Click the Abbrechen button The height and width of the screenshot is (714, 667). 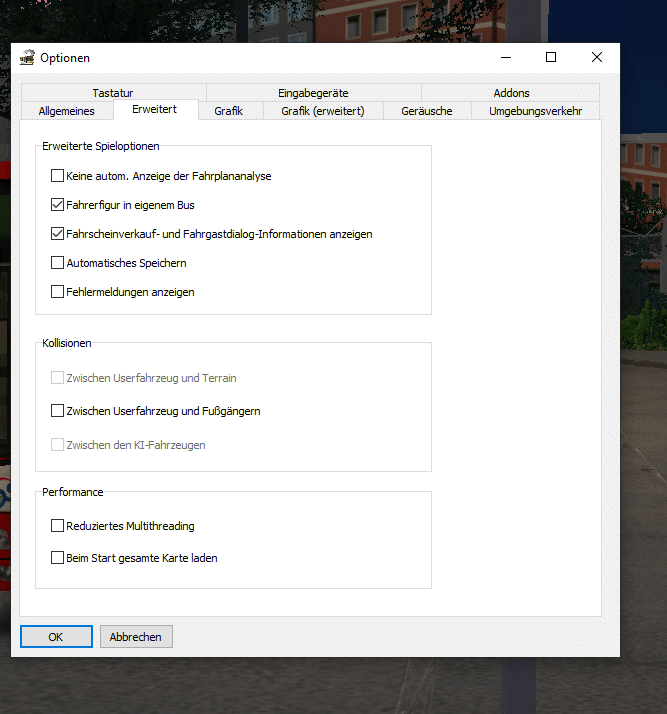(x=136, y=637)
